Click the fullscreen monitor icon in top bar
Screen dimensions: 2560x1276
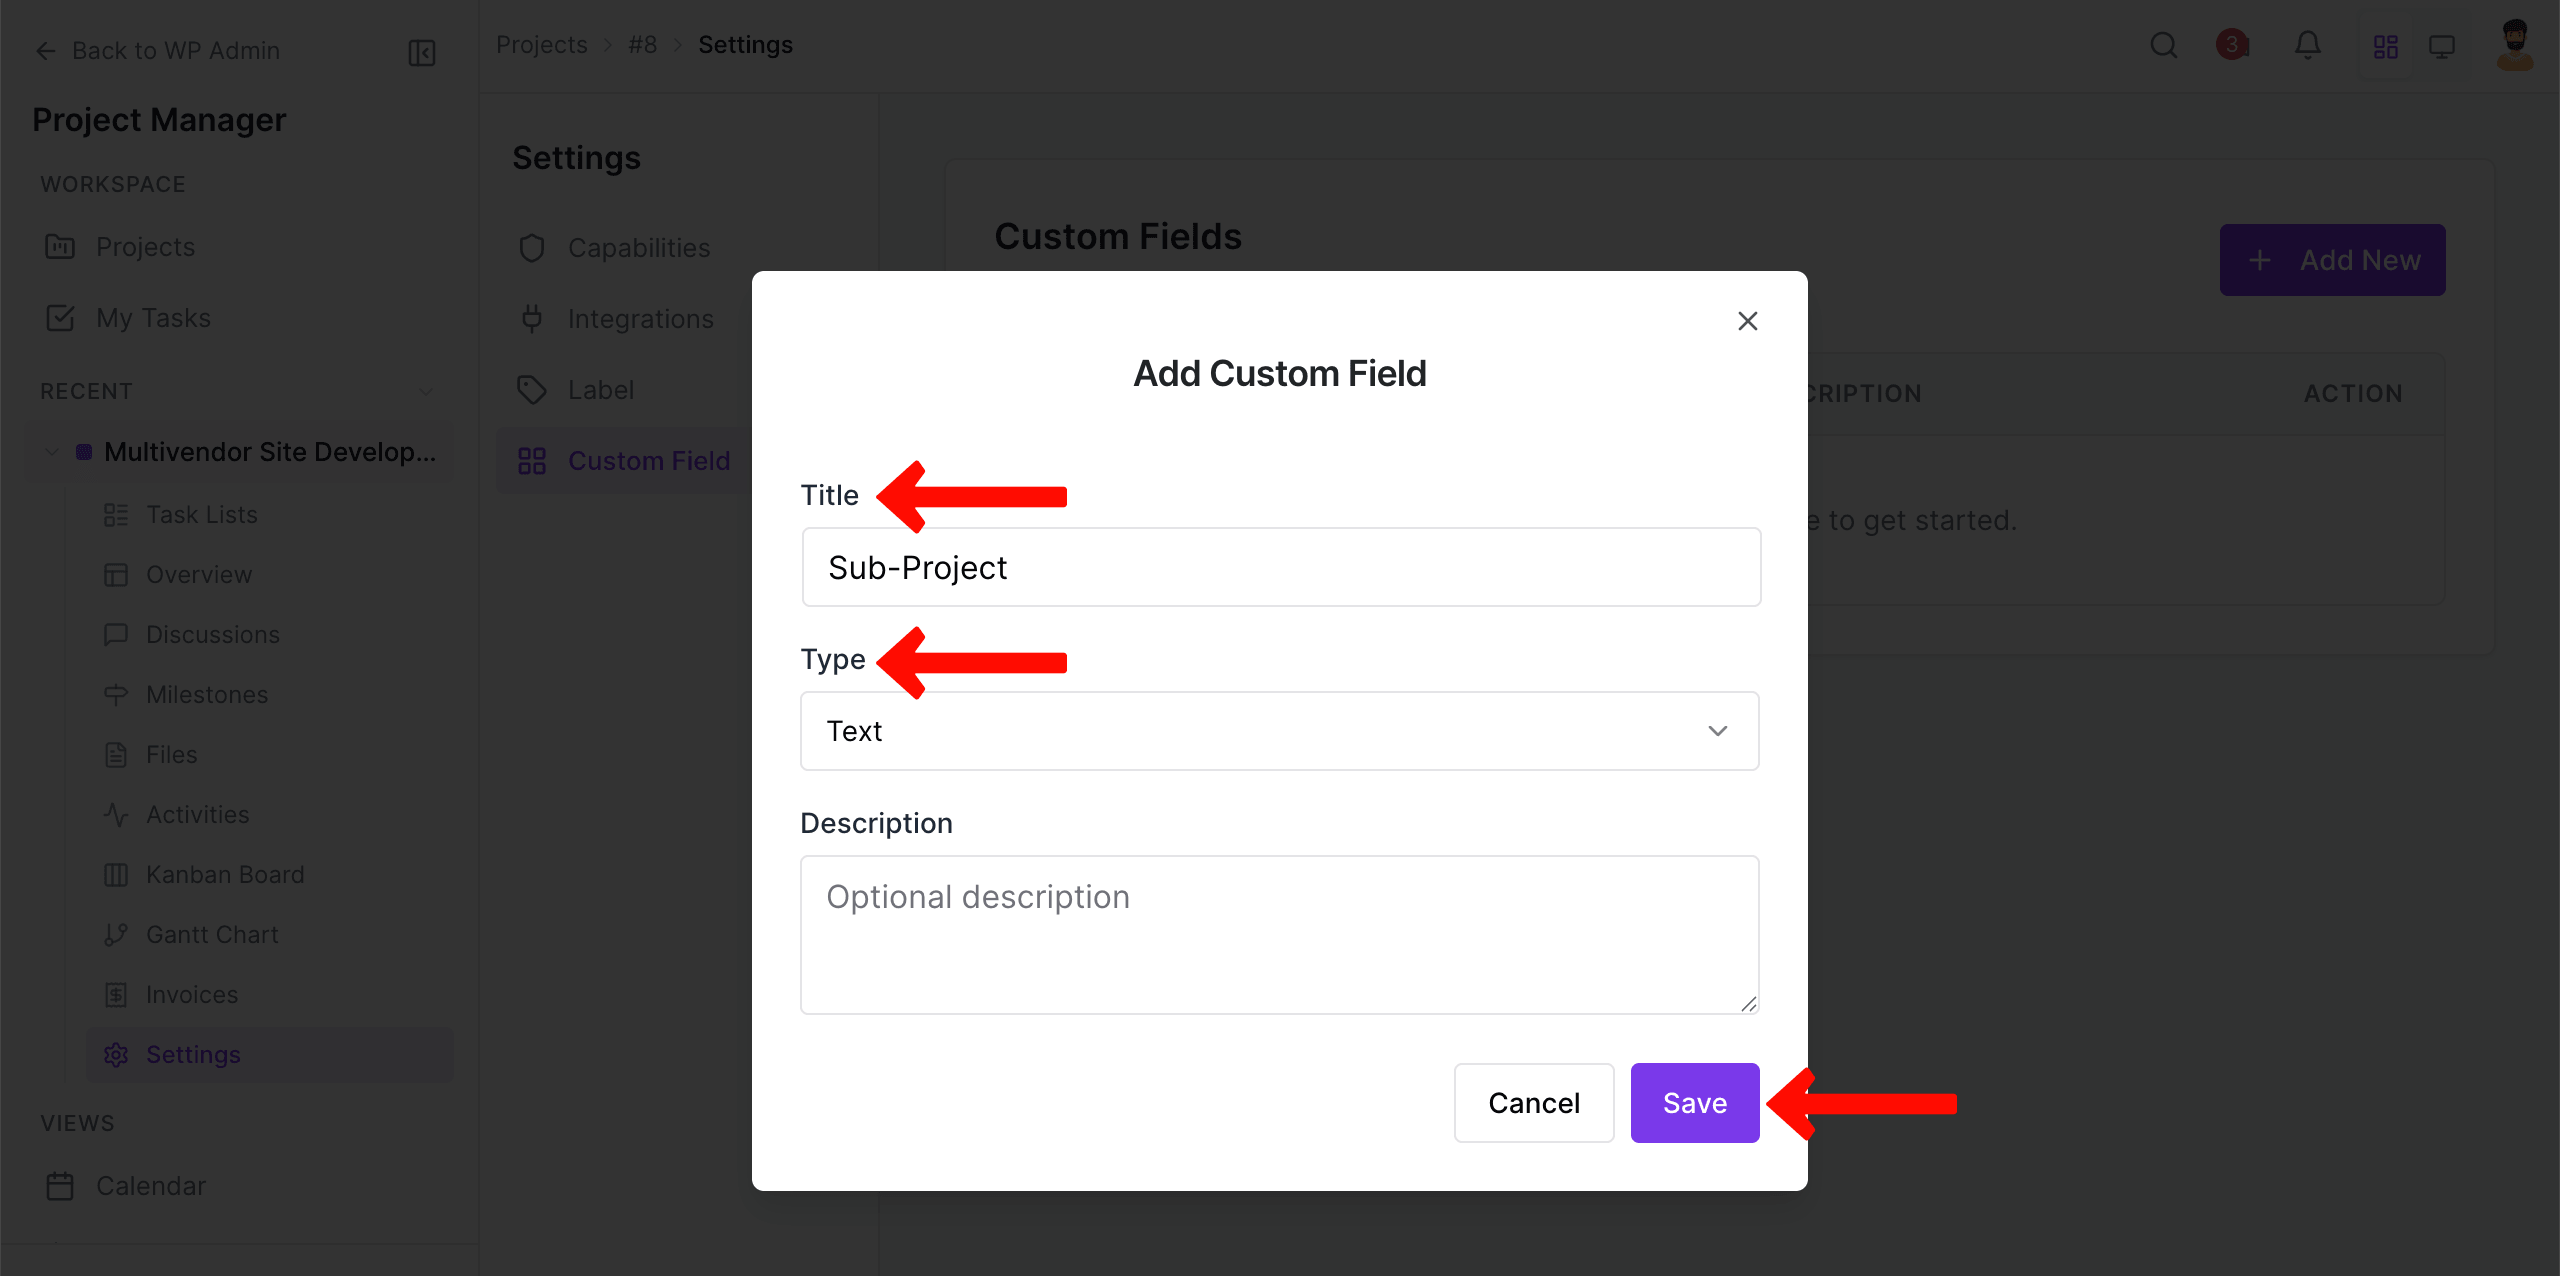pos(2442,44)
